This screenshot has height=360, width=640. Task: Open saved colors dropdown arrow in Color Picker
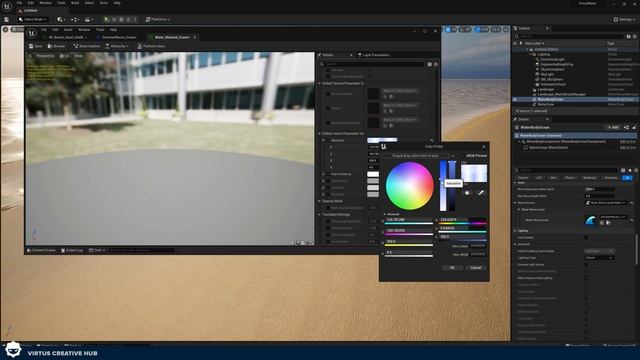(x=453, y=156)
